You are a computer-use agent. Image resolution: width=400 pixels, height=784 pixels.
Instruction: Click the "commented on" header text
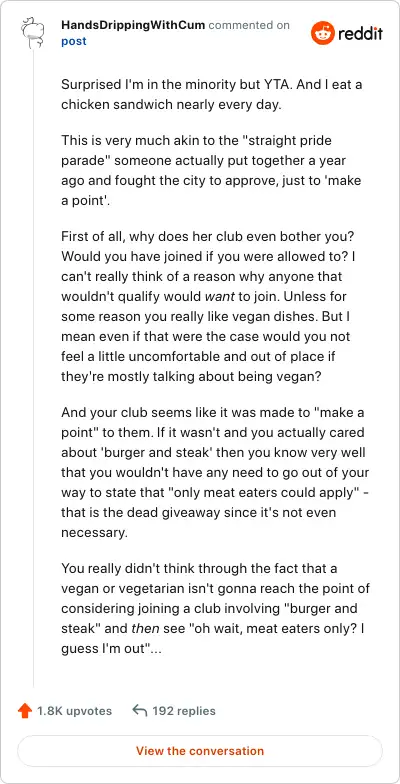pos(249,25)
